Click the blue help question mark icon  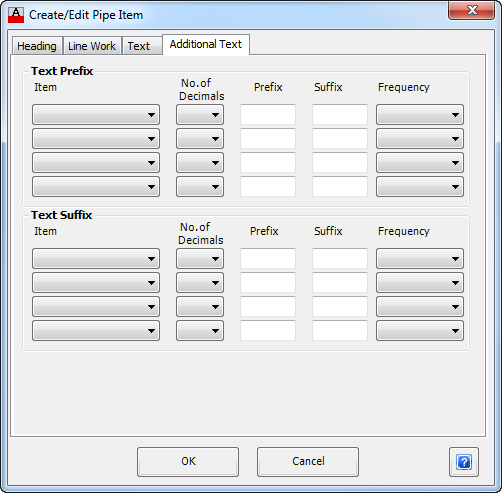tap(464, 462)
